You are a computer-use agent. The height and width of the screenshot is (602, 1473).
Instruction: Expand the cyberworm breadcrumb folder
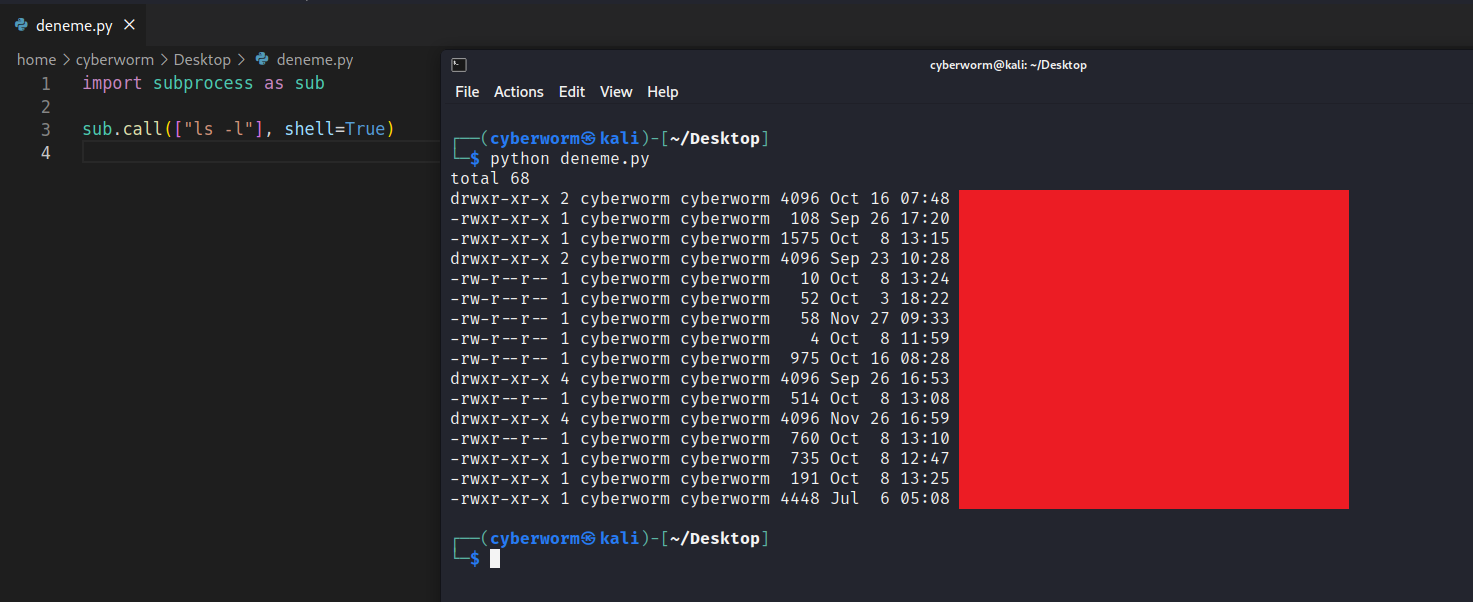[x=114, y=60]
